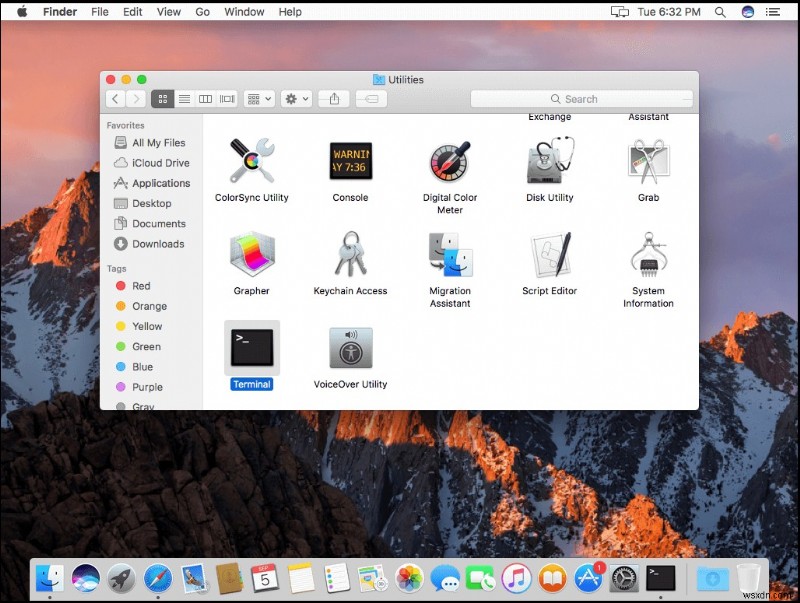The height and width of the screenshot is (603, 800).
Task: Enable cover flow view
Action: pyautogui.click(x=226, y=98)
